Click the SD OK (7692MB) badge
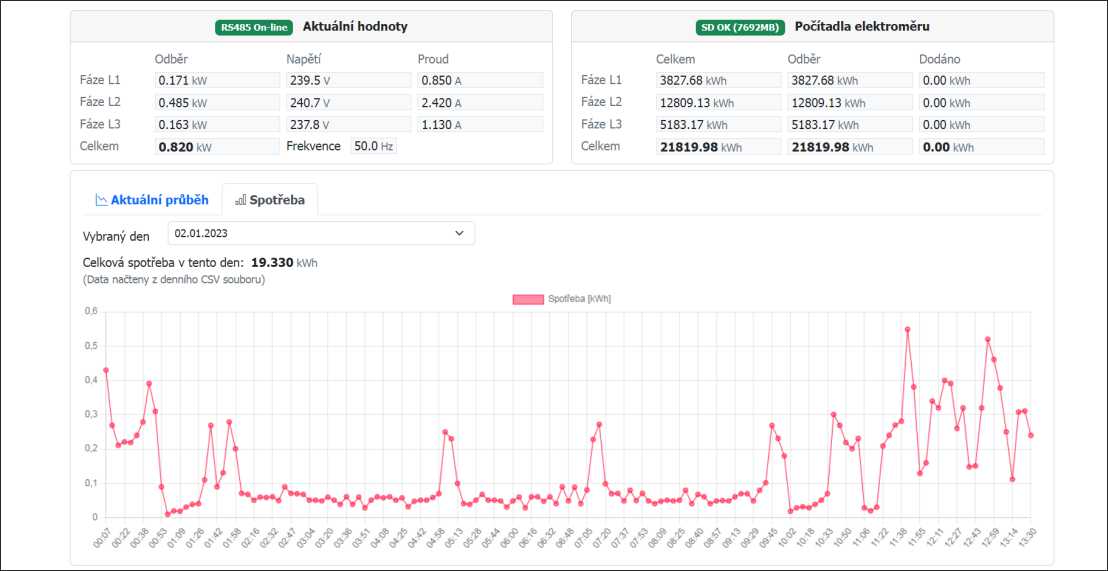Viewport: 1108px width, 571px height. (x=741, y=27)
